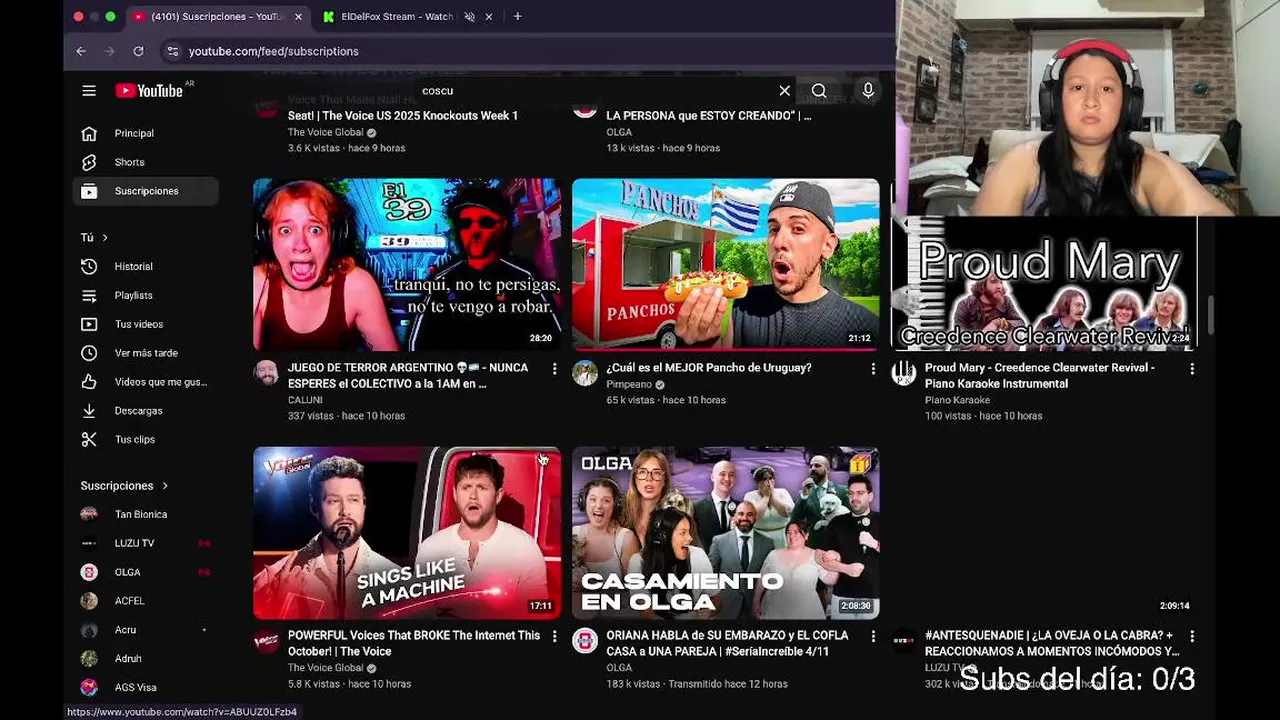This screenshot has width=1280, height=720.
Task: Open the YouTube hamburger guide menu
Action: point(89,91)
